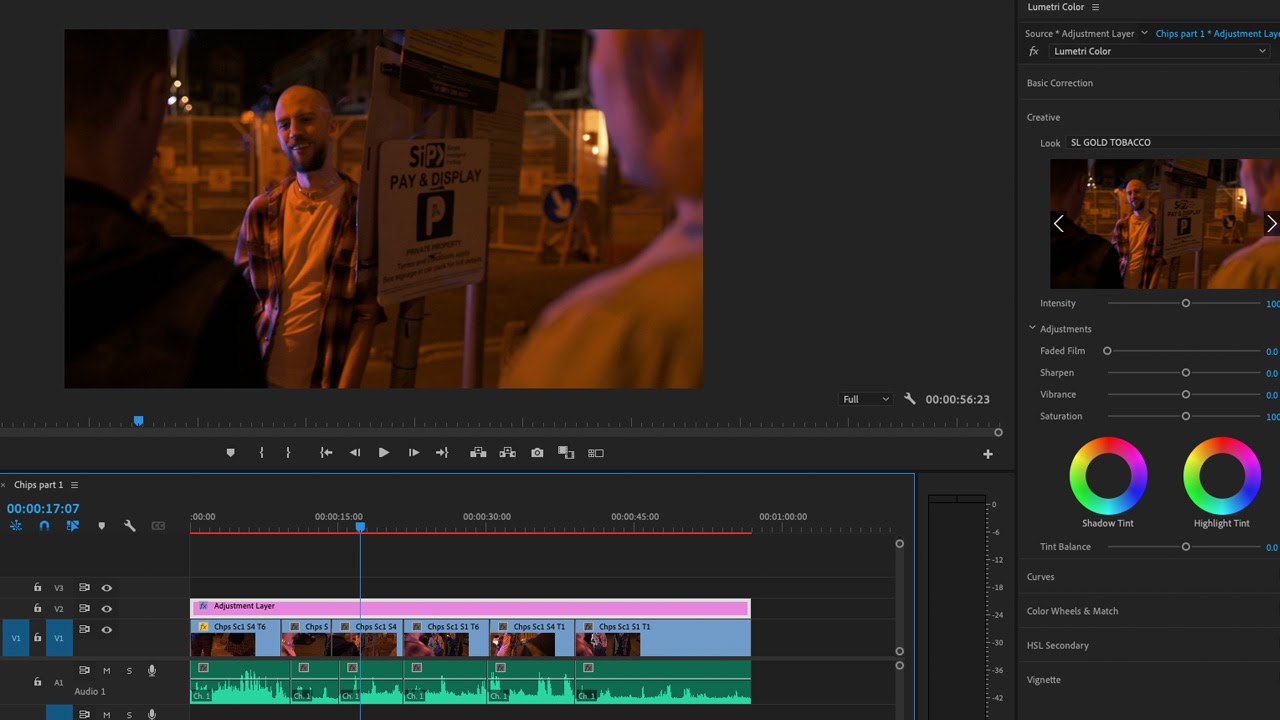Toggle Snap magnet in the timeline

(44, 526)
